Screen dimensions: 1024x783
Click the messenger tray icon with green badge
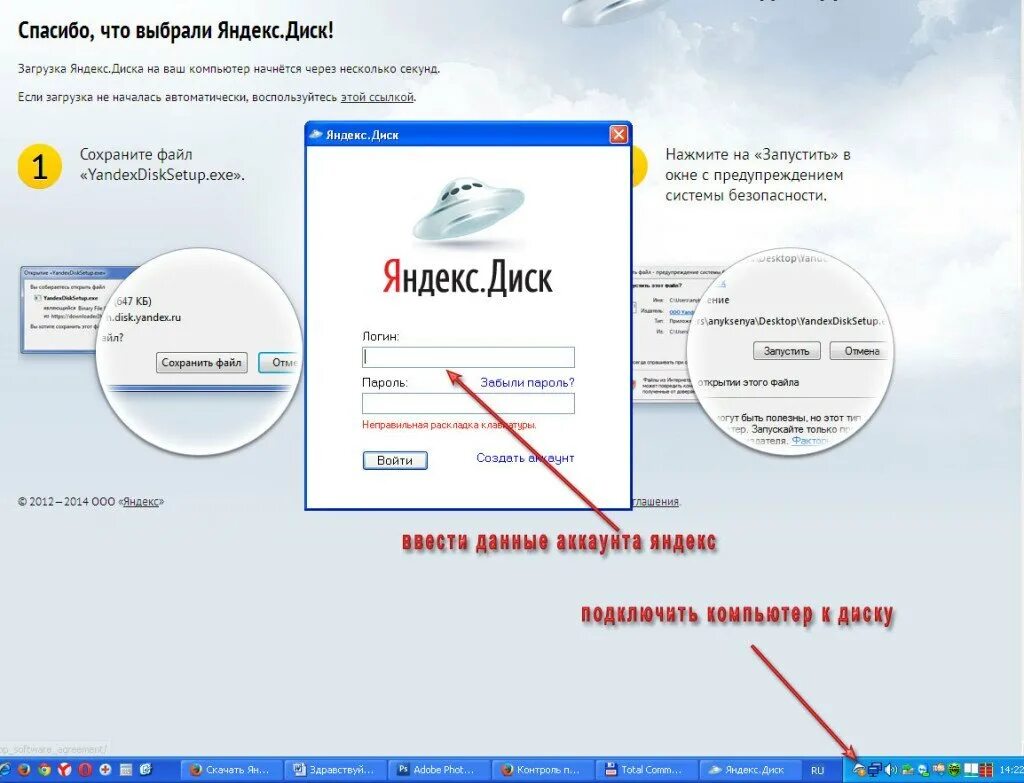click(923, 770)
